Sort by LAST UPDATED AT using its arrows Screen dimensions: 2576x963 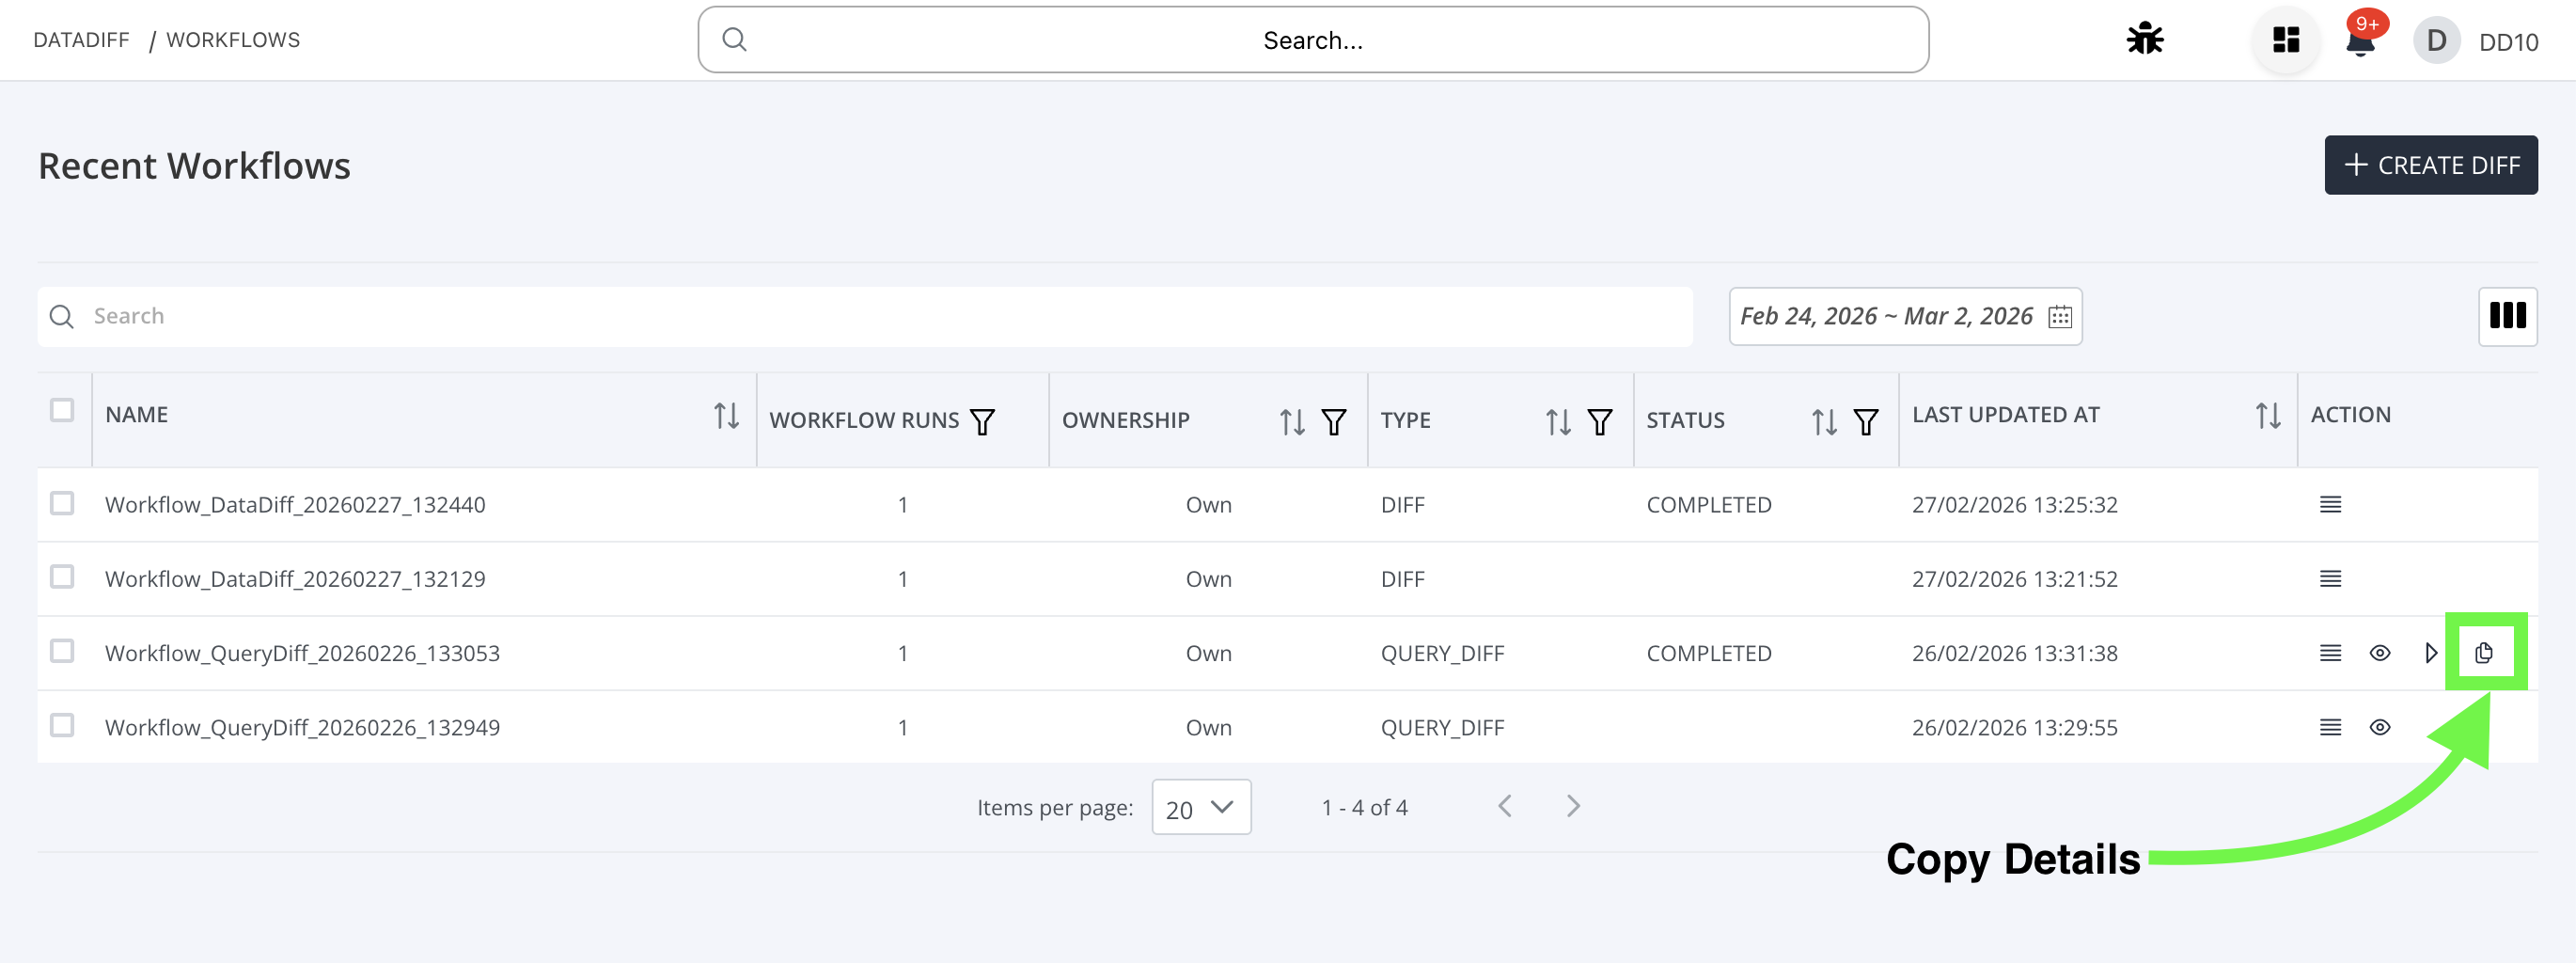click(x=2267, y=415)
